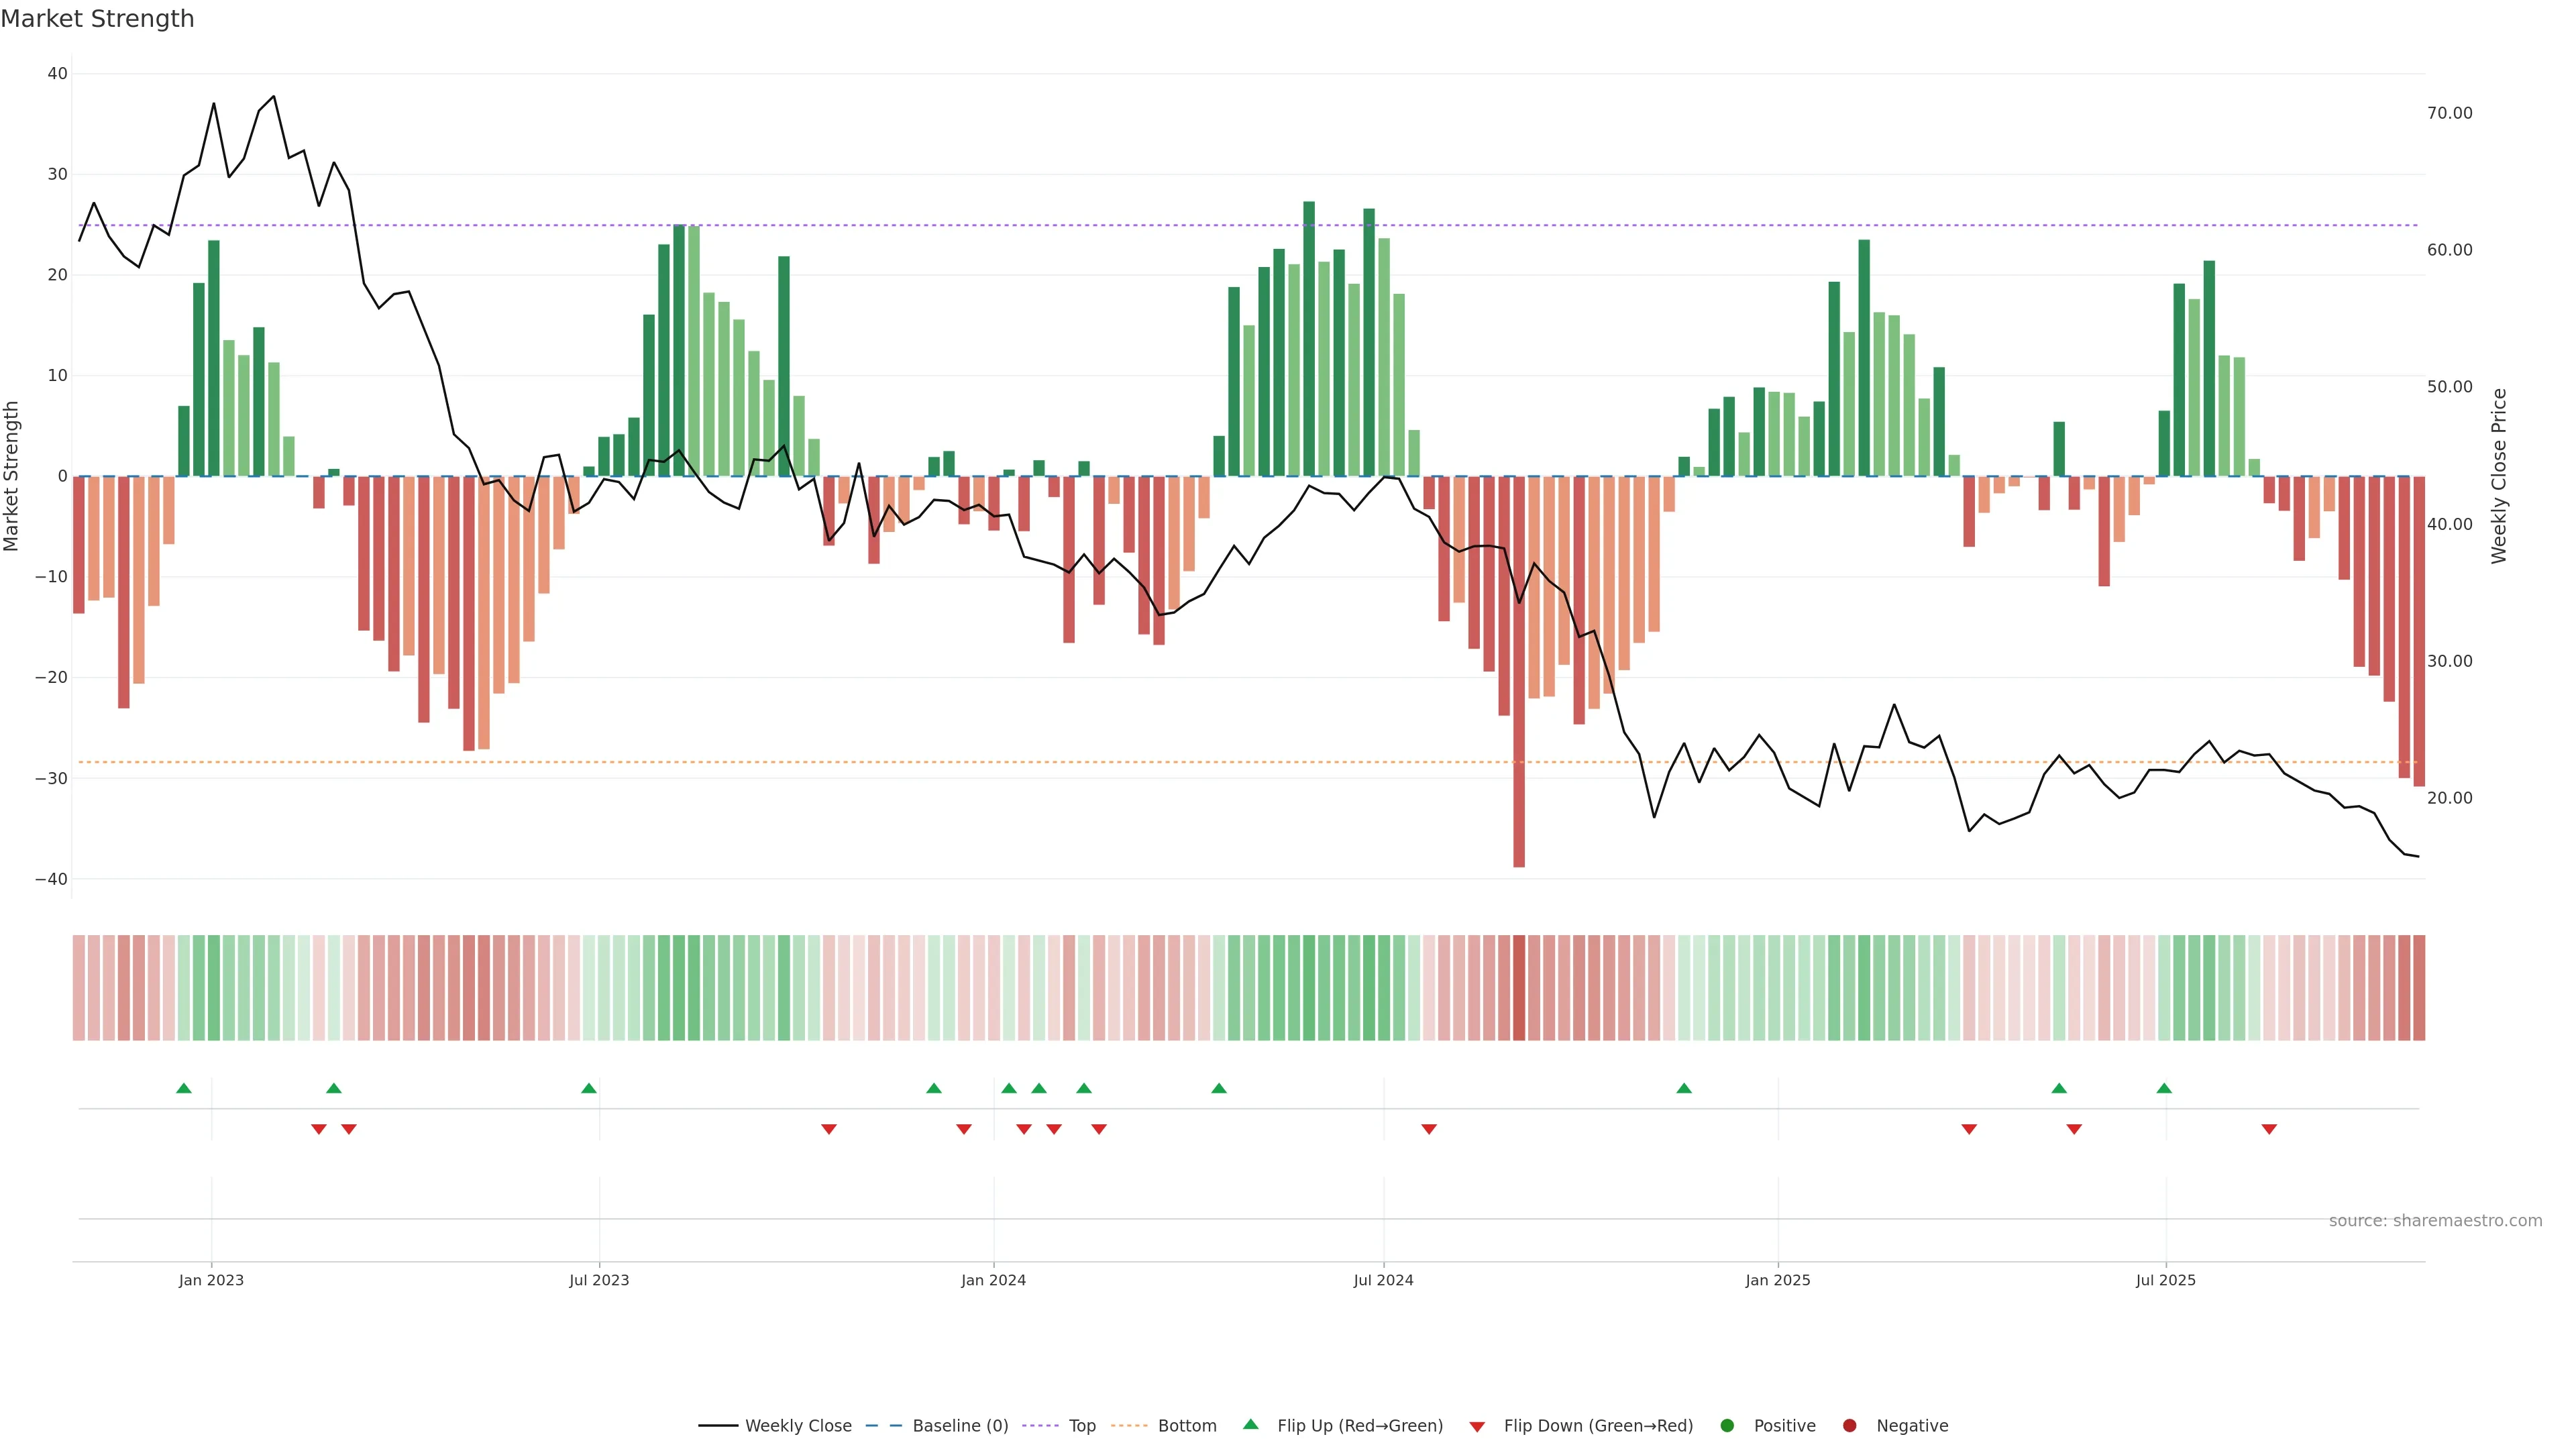
Task: Click the red Flip Down triangle legend icon
Action: 1477,1426
